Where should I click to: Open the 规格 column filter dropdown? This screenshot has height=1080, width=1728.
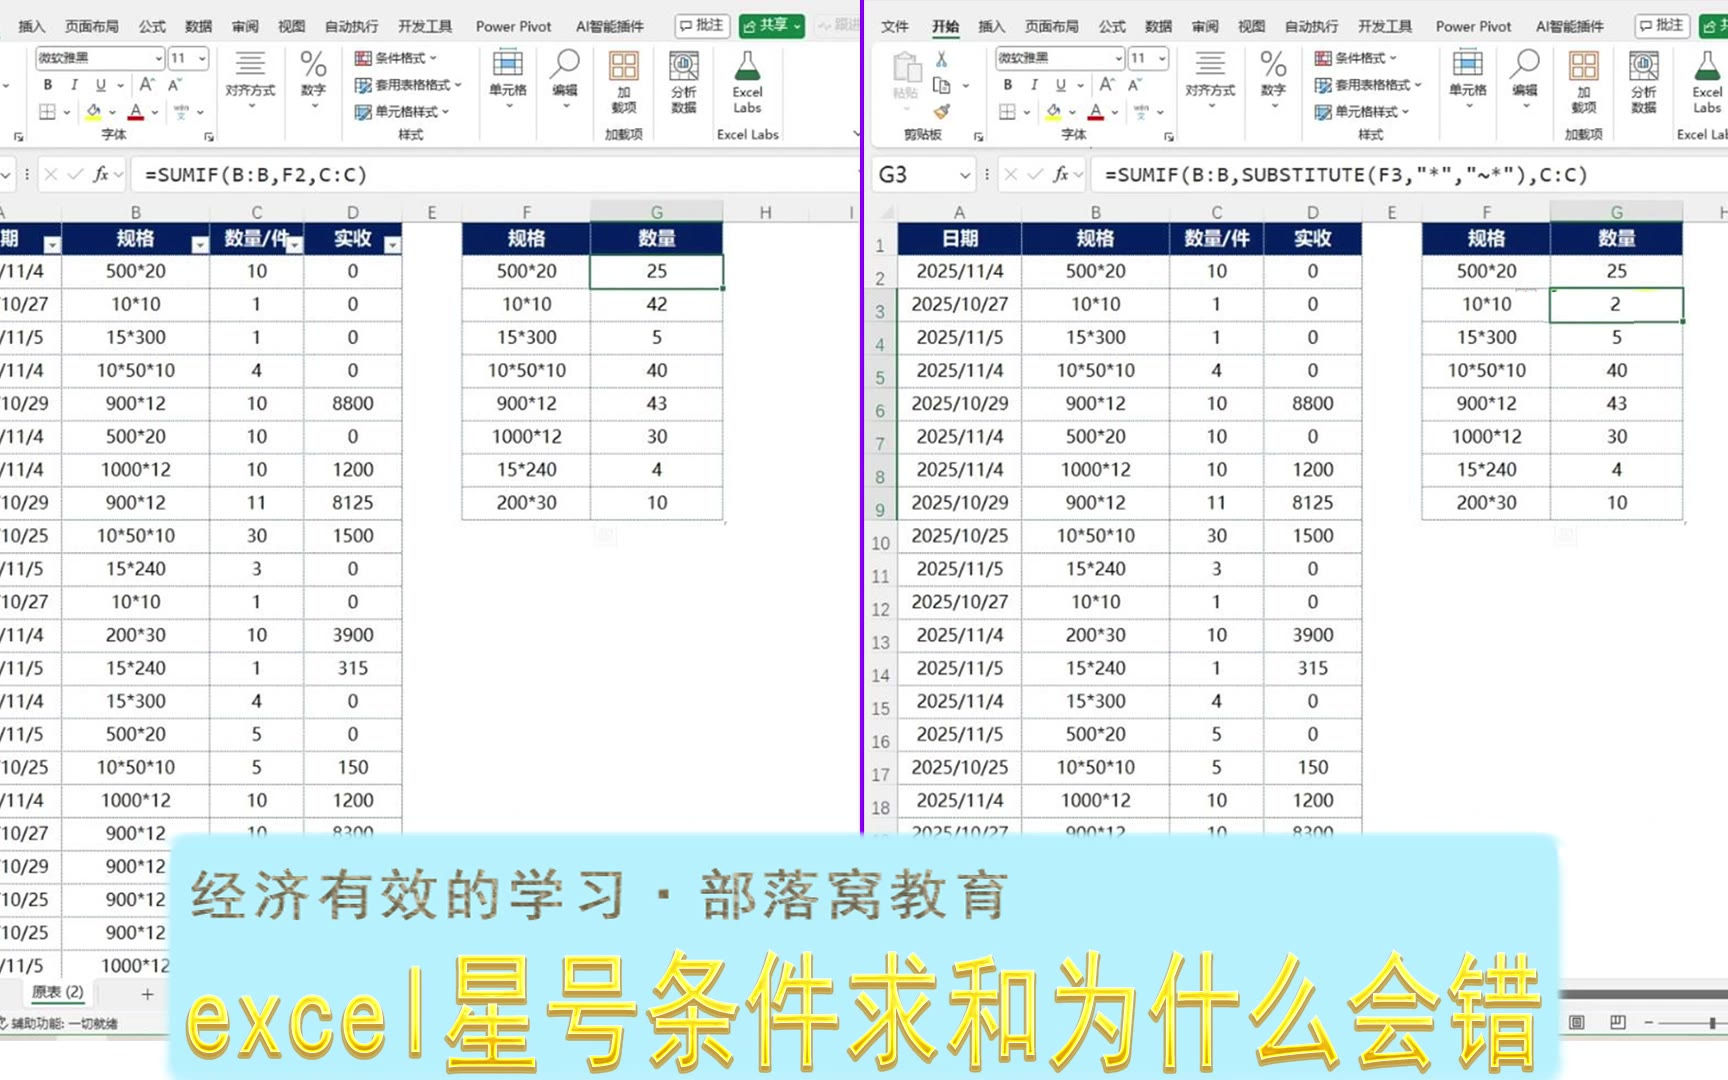[200, 244]
